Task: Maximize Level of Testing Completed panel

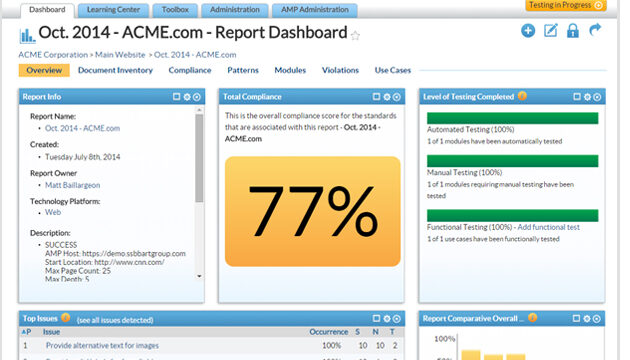Action: (577, 96)
